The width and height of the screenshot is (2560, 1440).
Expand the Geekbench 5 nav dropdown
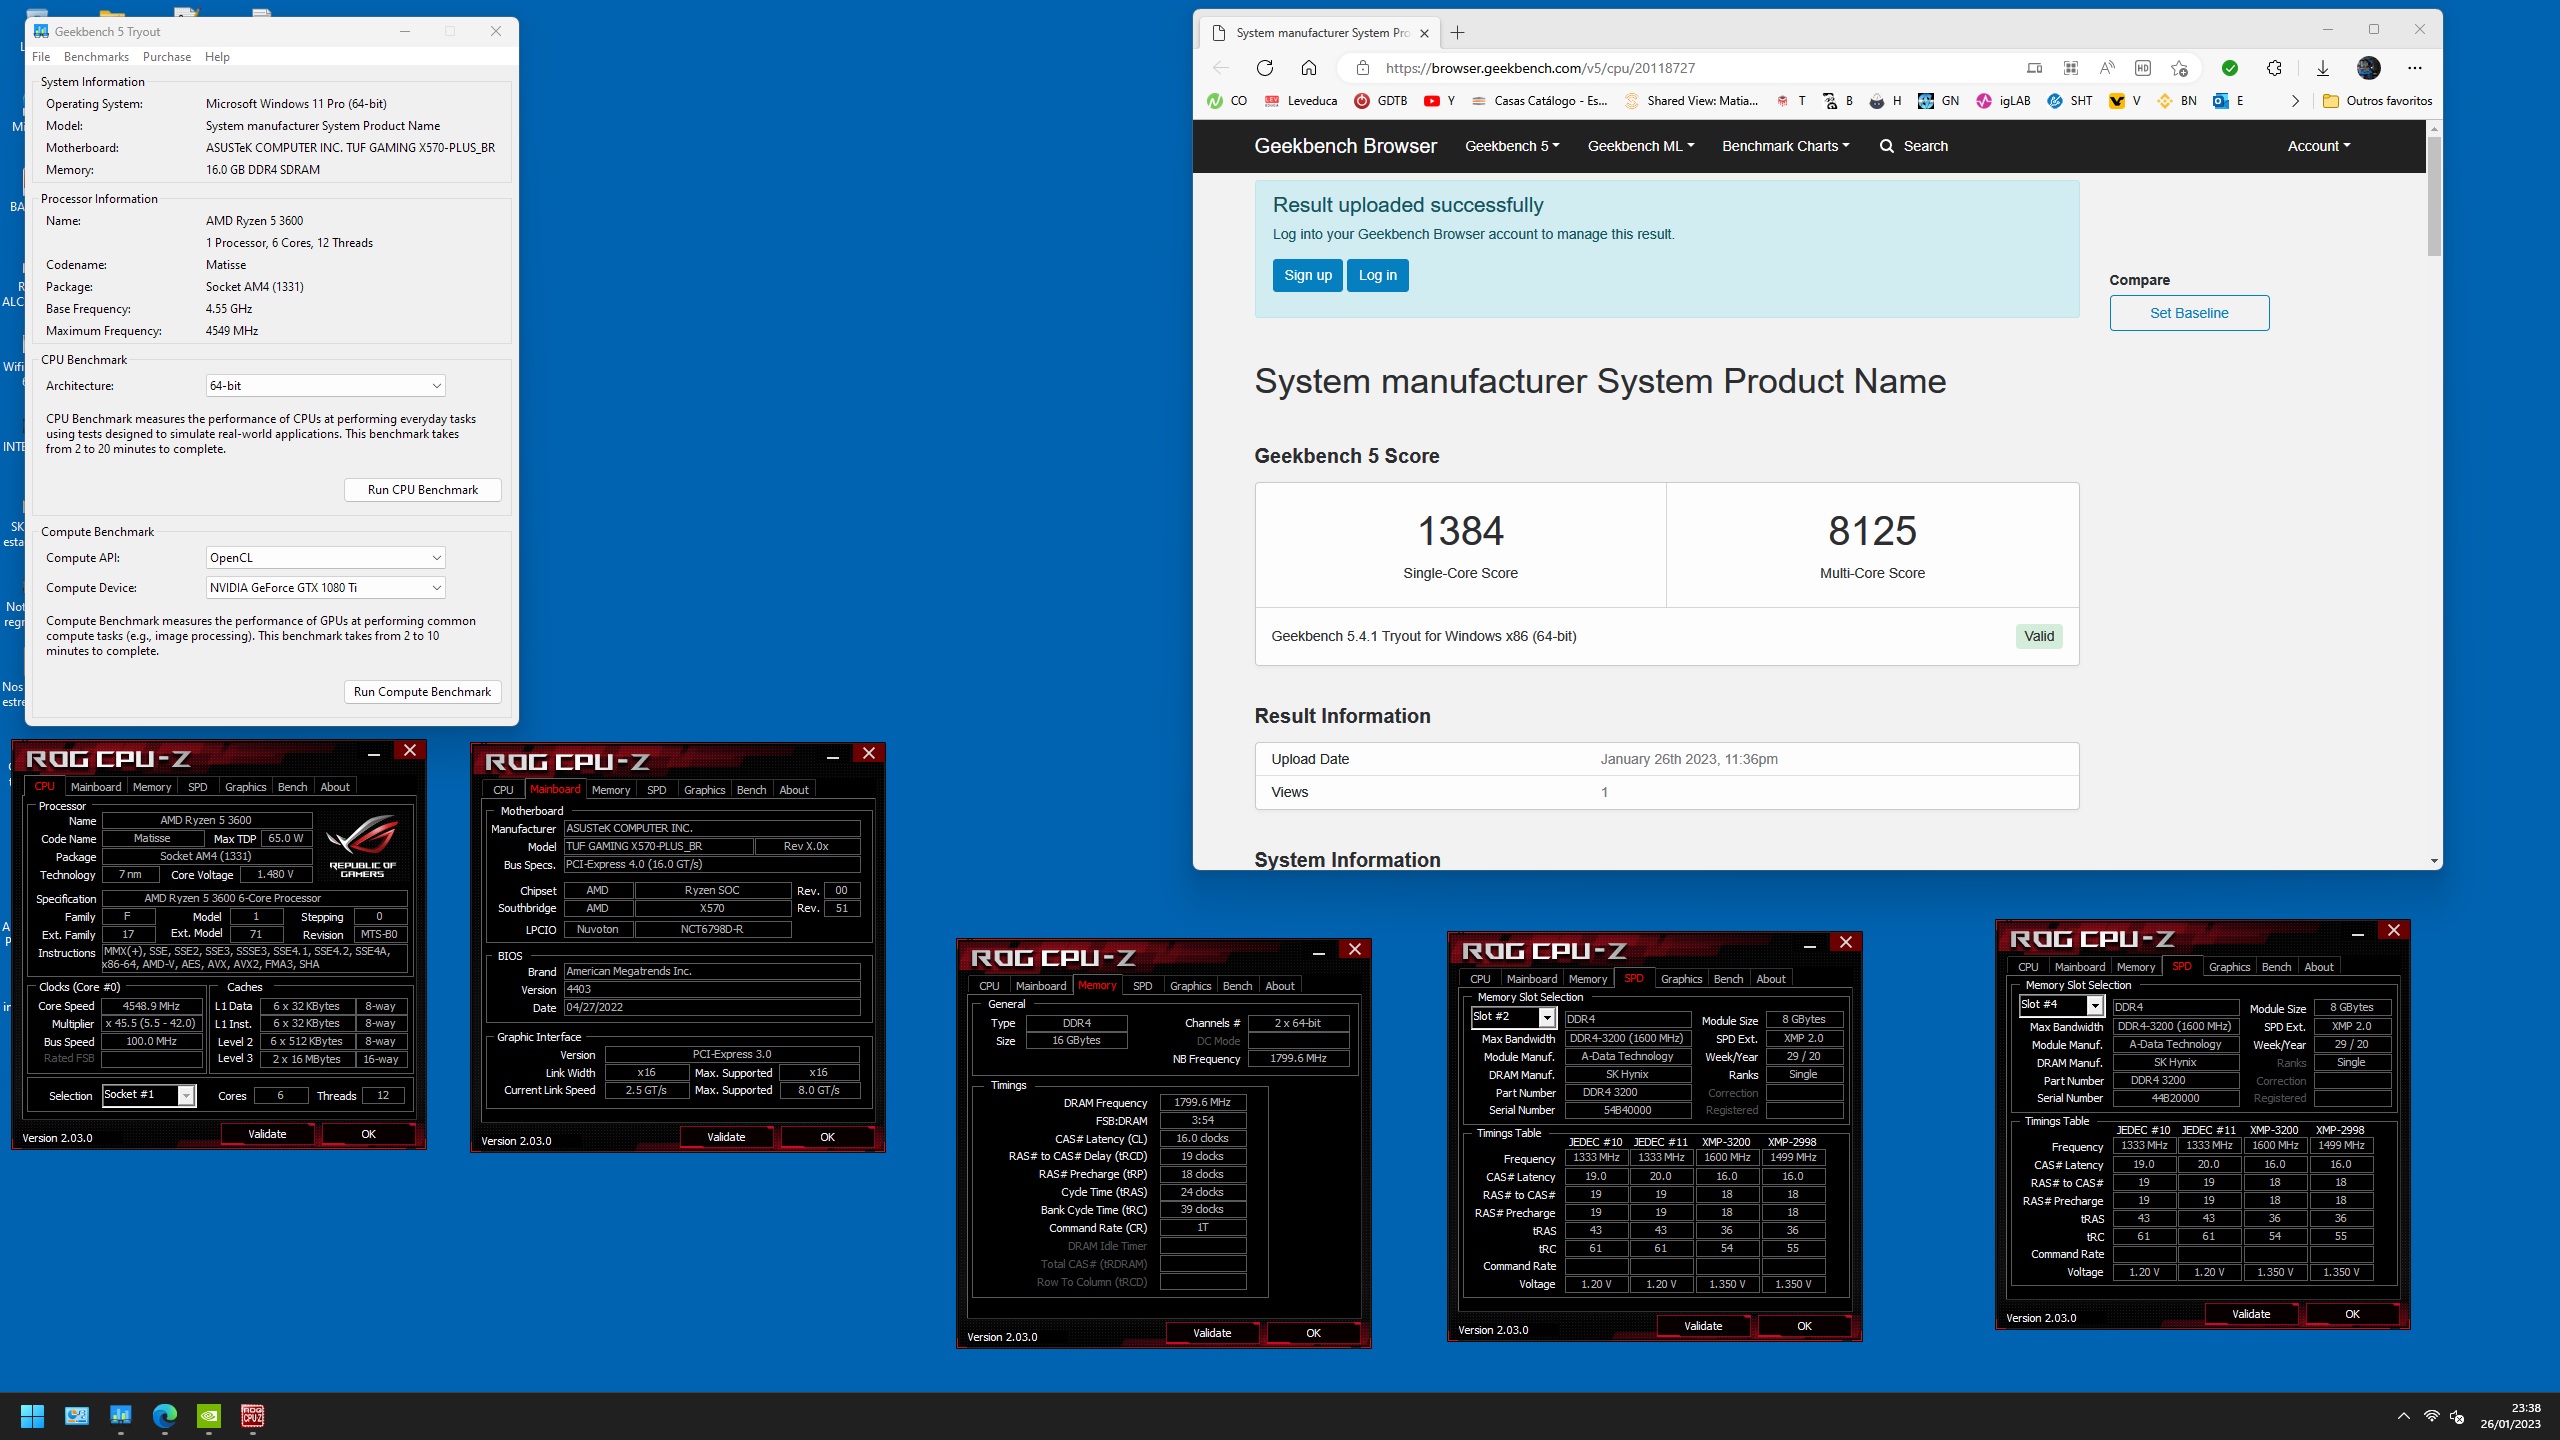pyautogui.click(x=1511, y=146)
